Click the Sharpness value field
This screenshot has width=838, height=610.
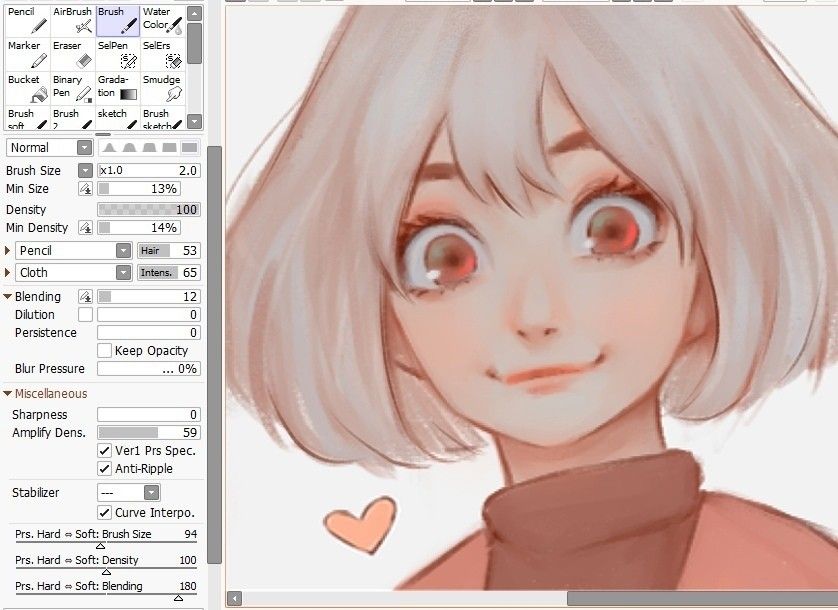(x=149, y=414)
